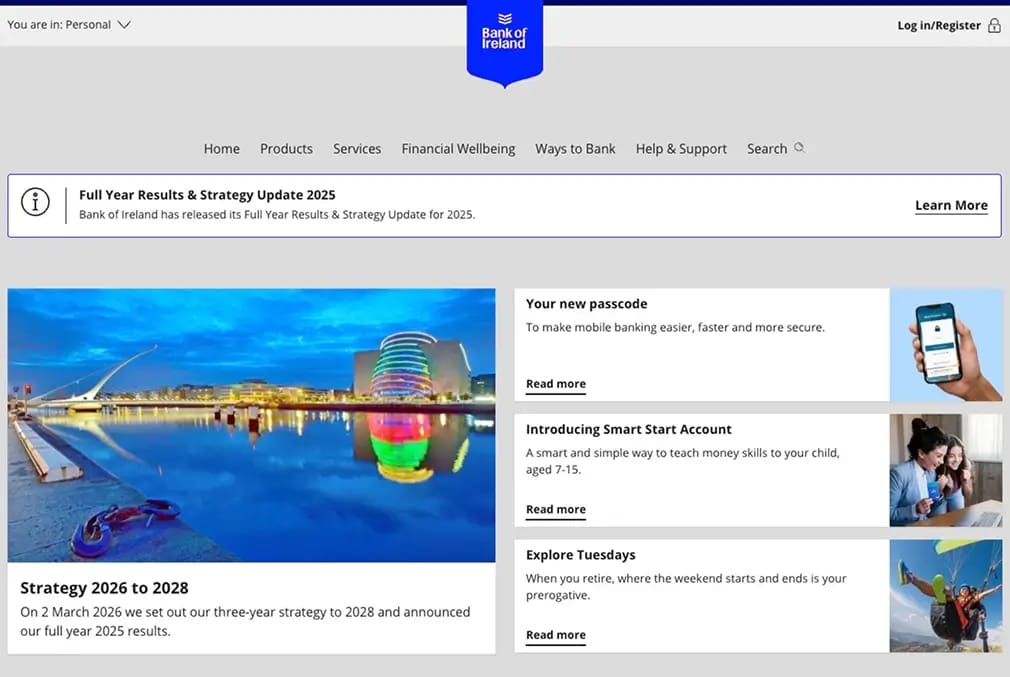Go to Help & Support

click(681, 149)
